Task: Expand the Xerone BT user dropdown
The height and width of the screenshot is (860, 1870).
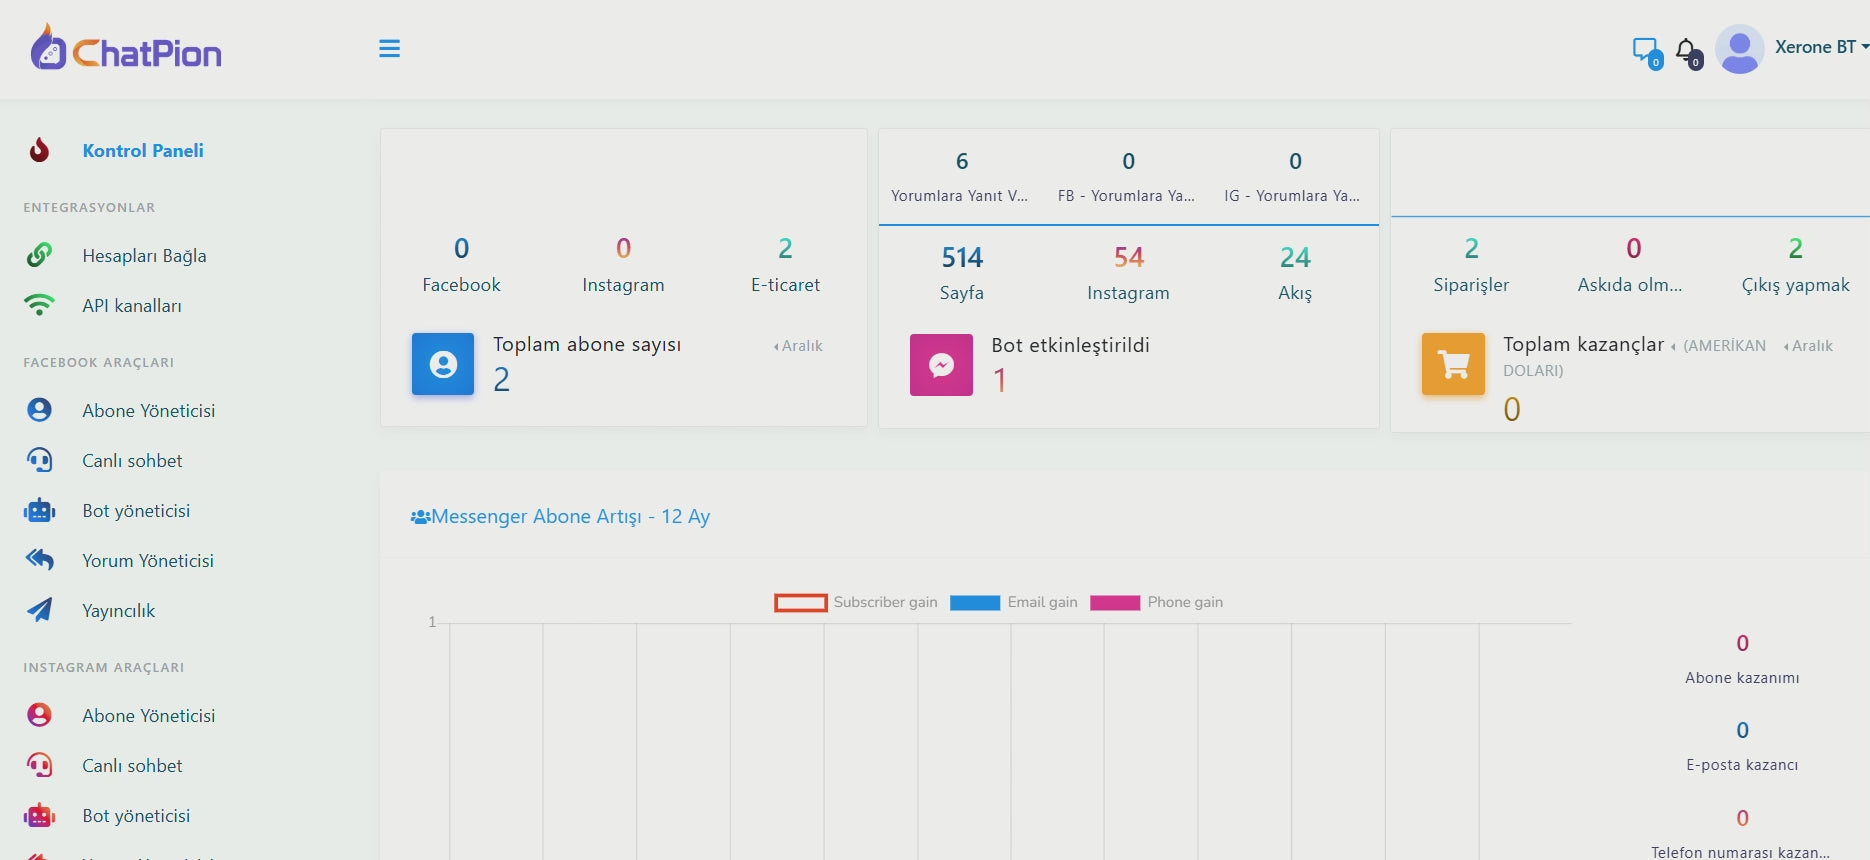Action: (1821, 47)
